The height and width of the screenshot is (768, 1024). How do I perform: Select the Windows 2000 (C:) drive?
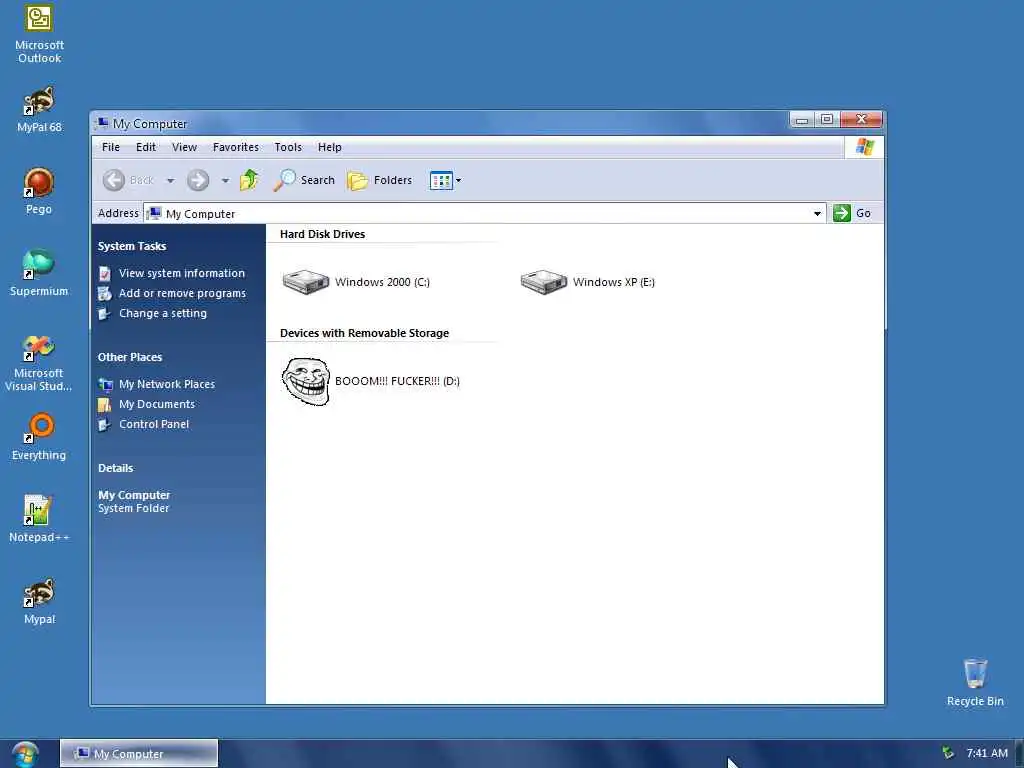(x=356, y=282)
